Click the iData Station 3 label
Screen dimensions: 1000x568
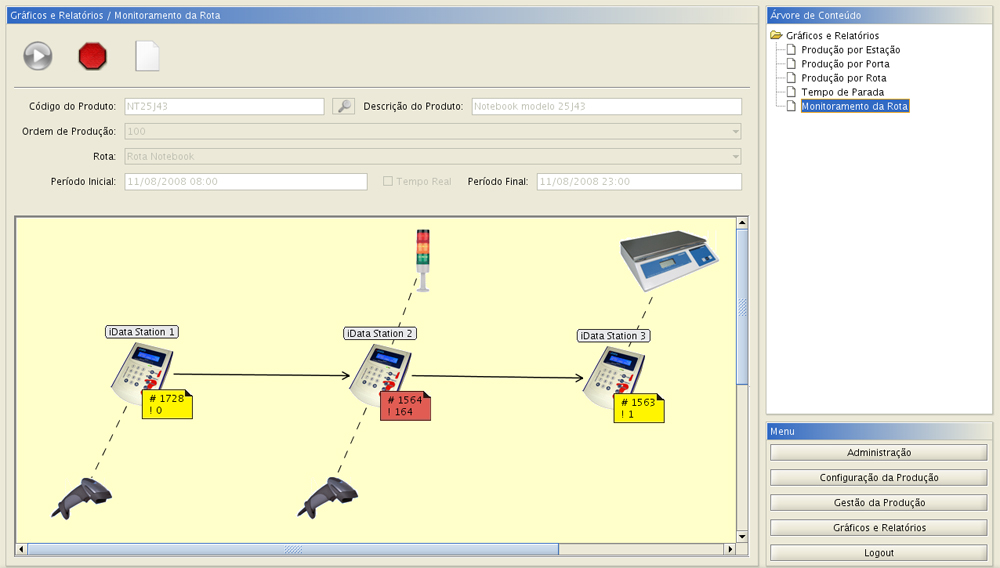614,336
